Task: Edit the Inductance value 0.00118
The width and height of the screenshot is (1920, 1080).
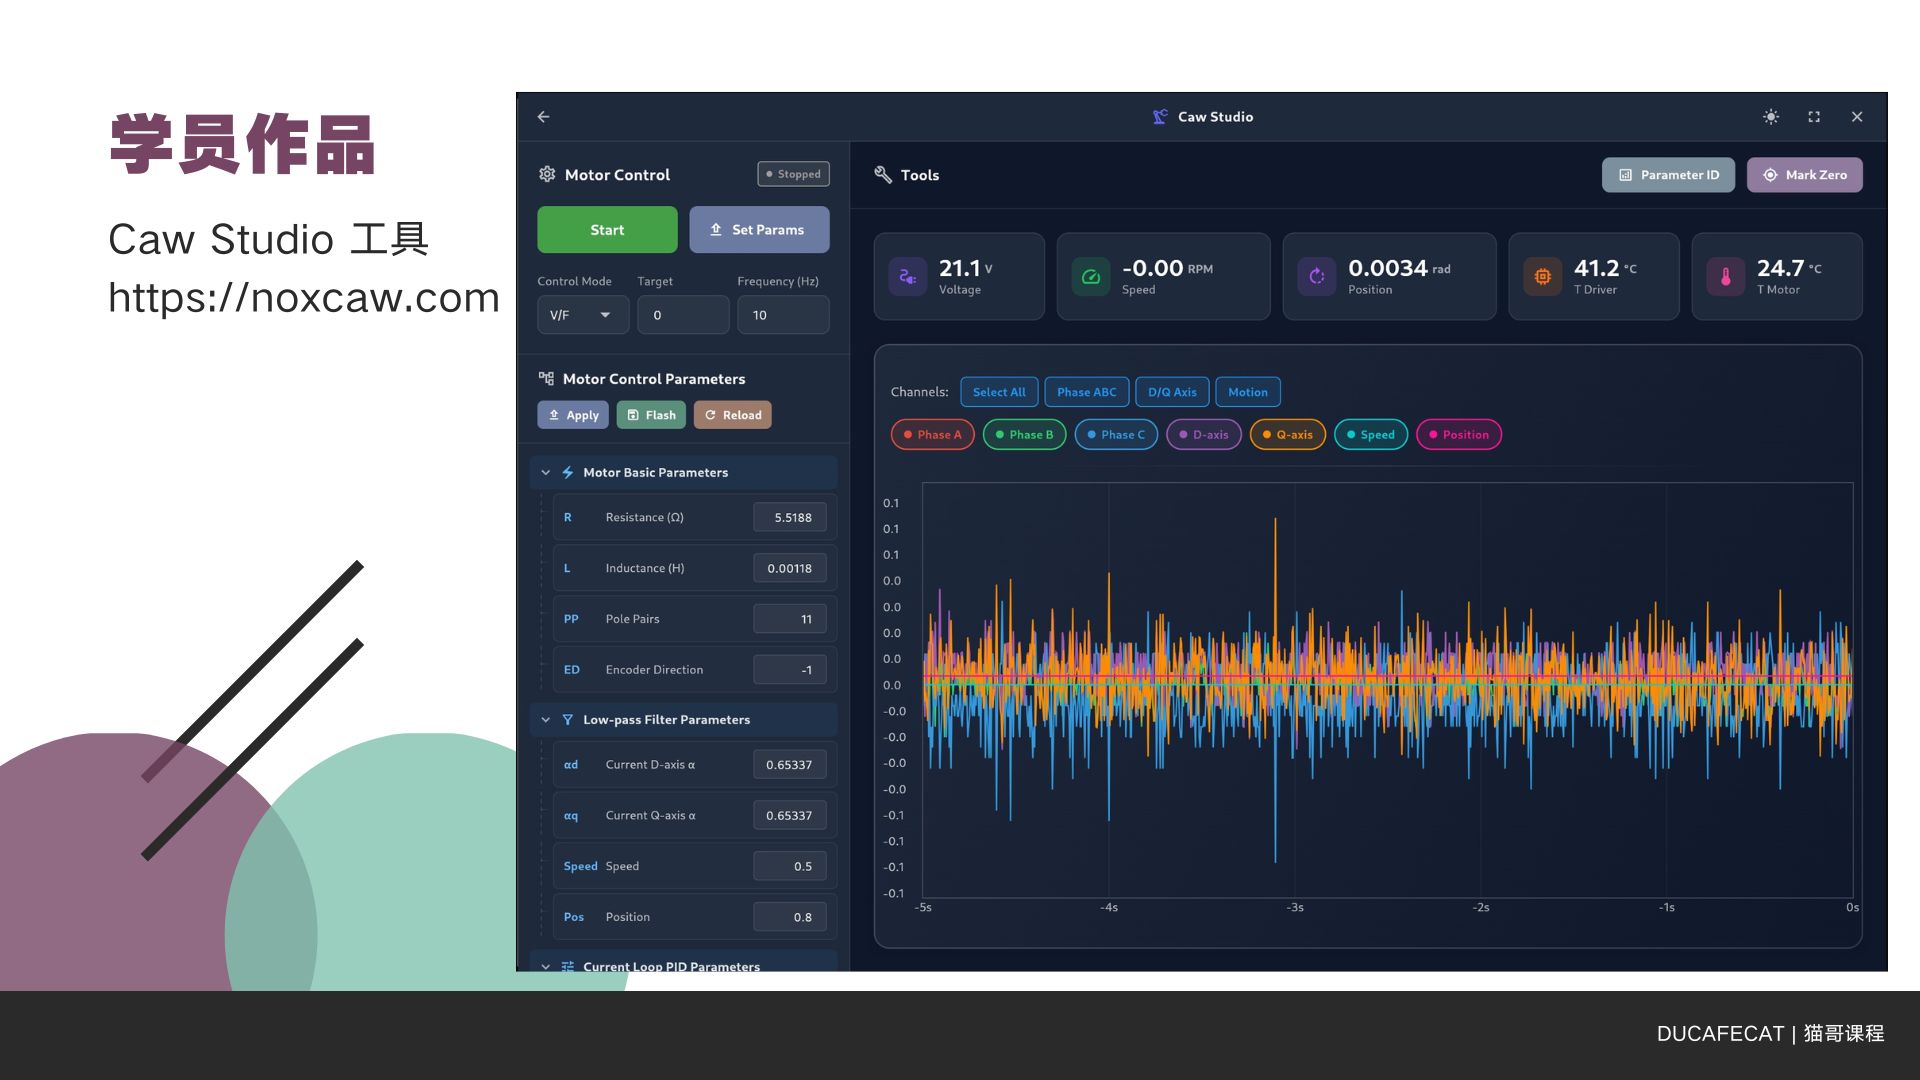Action: (x=790, y=569)
